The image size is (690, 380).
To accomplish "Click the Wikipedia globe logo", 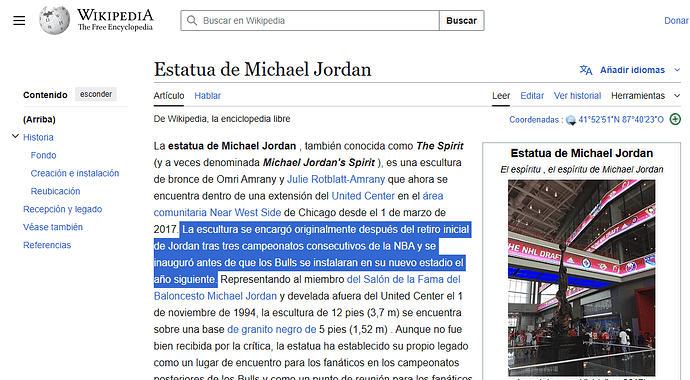I will (54, 20).
